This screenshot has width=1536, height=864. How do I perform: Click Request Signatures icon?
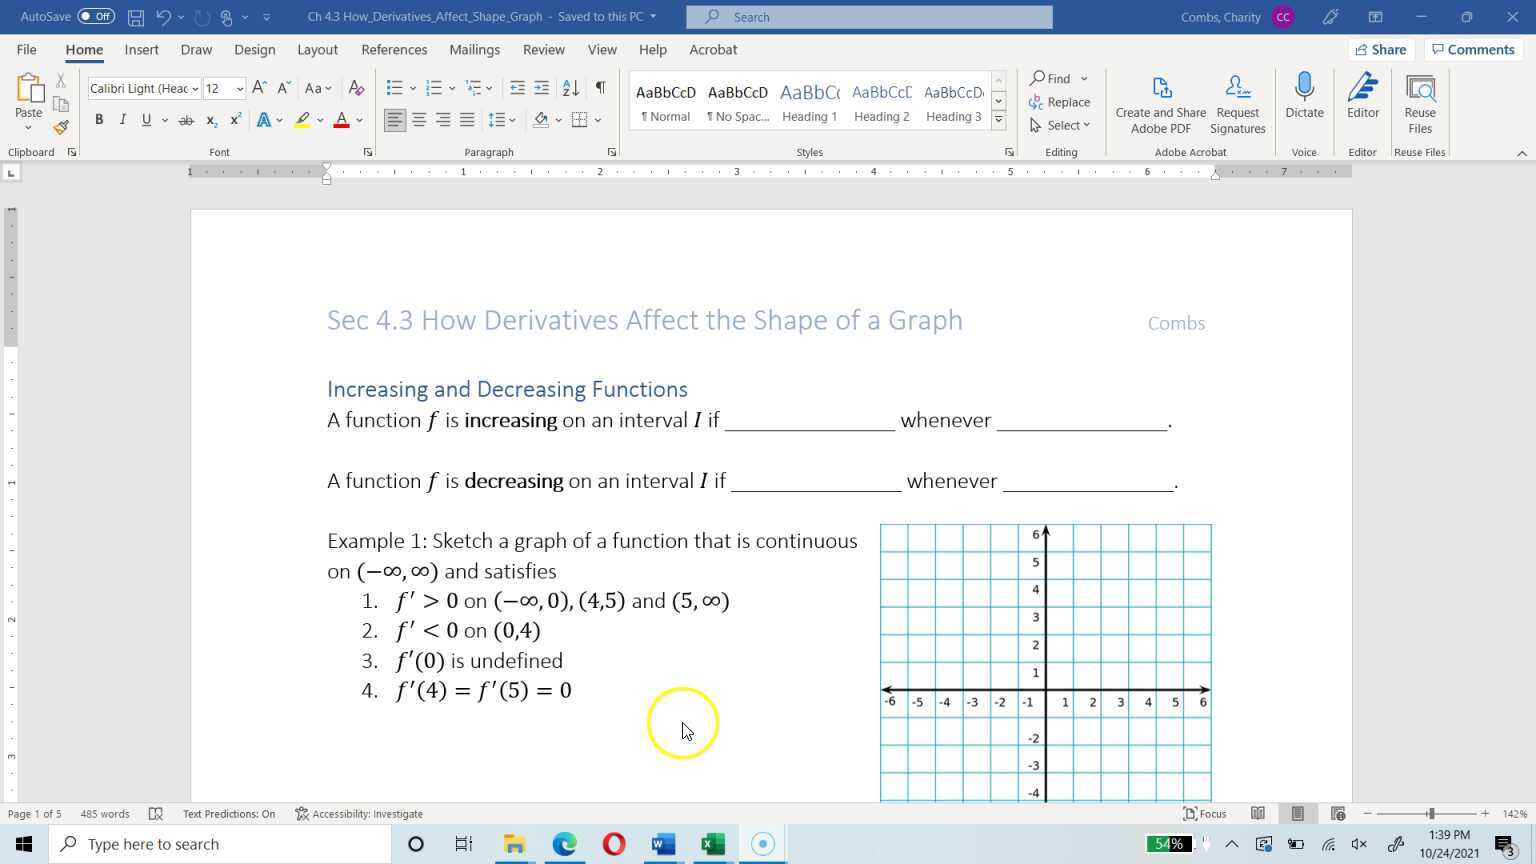[1238, 104]
